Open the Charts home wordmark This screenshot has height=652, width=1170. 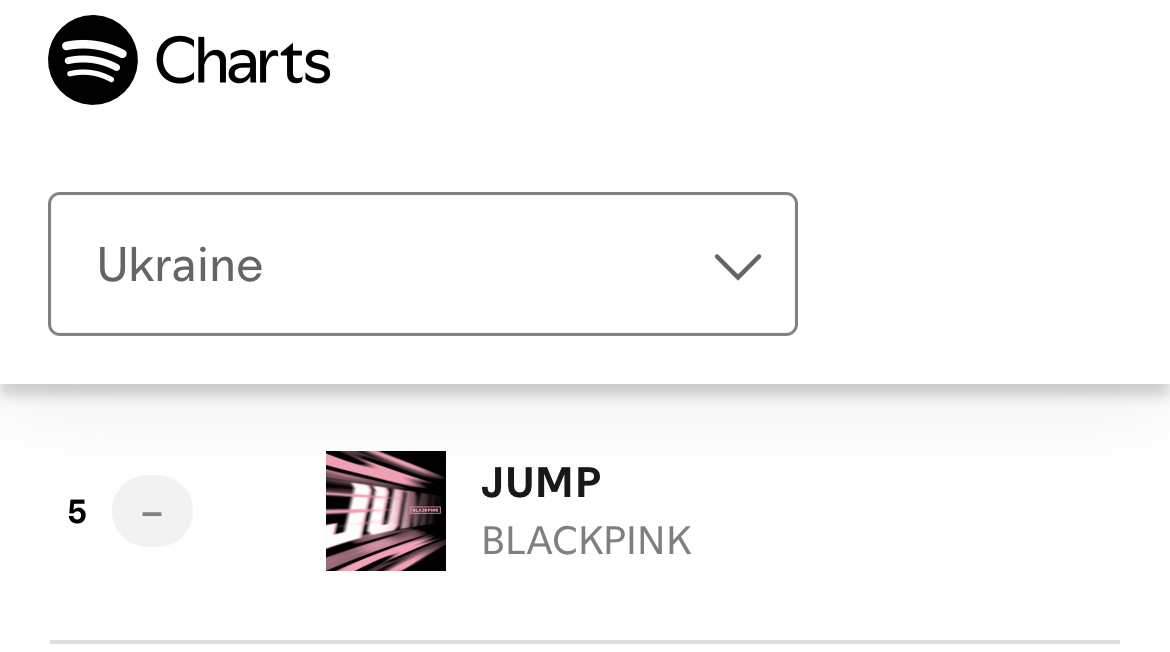[x=243, y=61]
